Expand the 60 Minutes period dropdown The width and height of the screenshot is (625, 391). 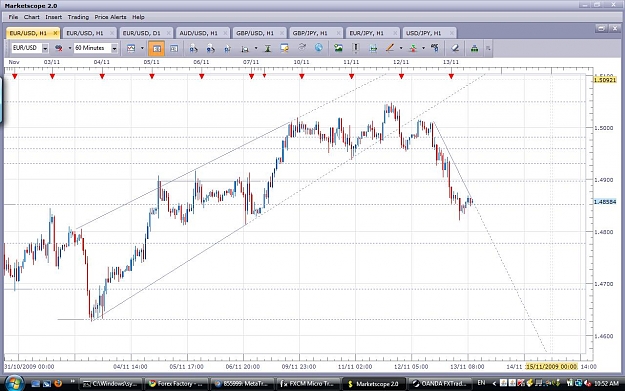click(114, 48)
